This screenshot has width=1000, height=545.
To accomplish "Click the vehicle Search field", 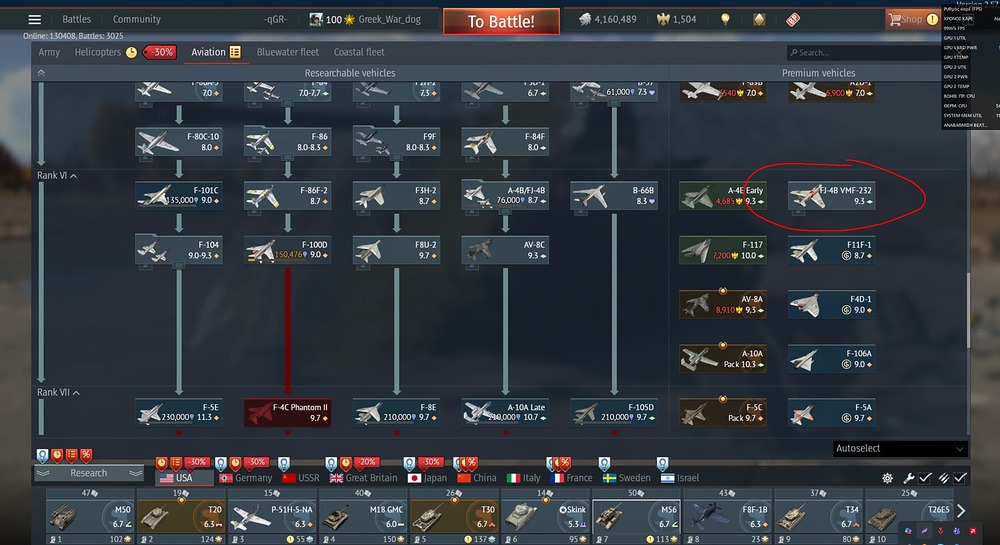I will [x=864, y=52].
